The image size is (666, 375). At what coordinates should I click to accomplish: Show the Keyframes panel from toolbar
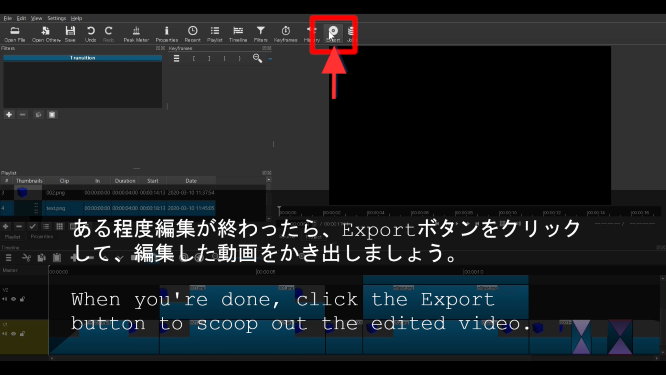pyautogui.click(x=285, y=34)
